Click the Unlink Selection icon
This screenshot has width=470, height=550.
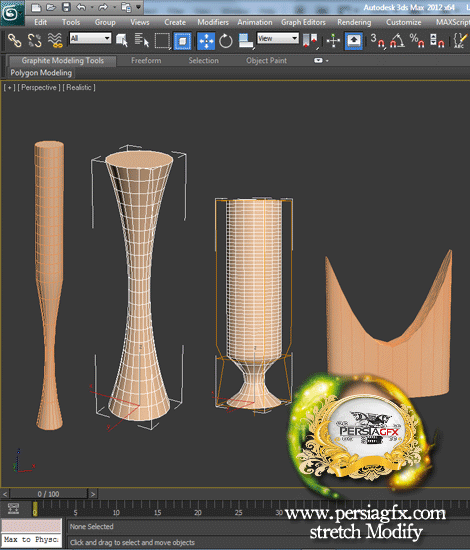pos(35,40)
